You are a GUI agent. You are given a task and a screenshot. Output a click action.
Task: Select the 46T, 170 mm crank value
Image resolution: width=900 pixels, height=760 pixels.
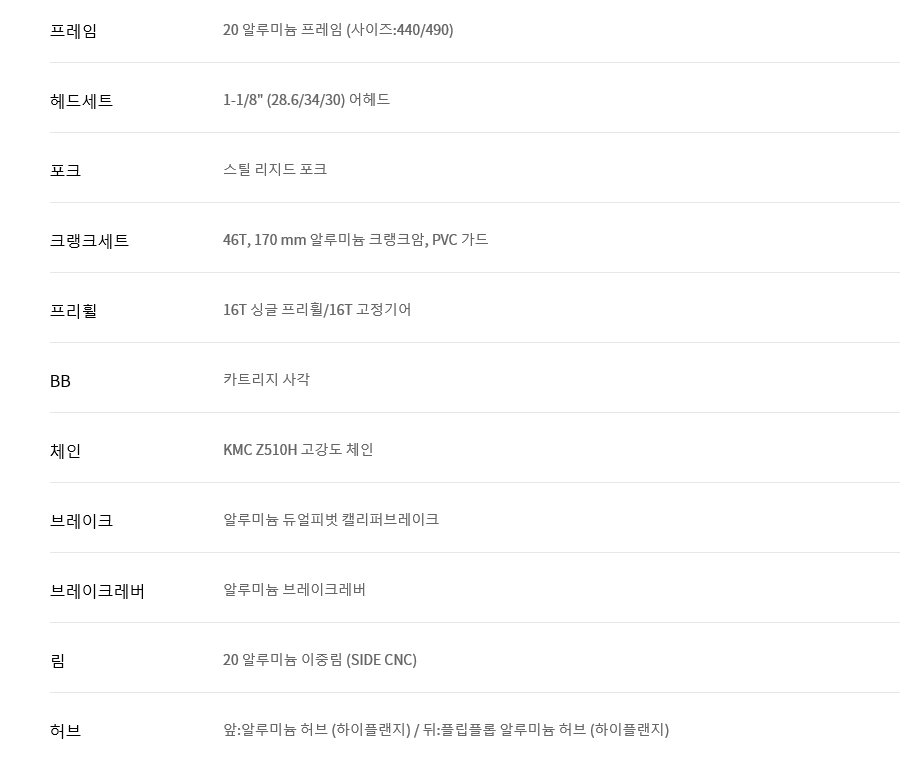point(355,239)
